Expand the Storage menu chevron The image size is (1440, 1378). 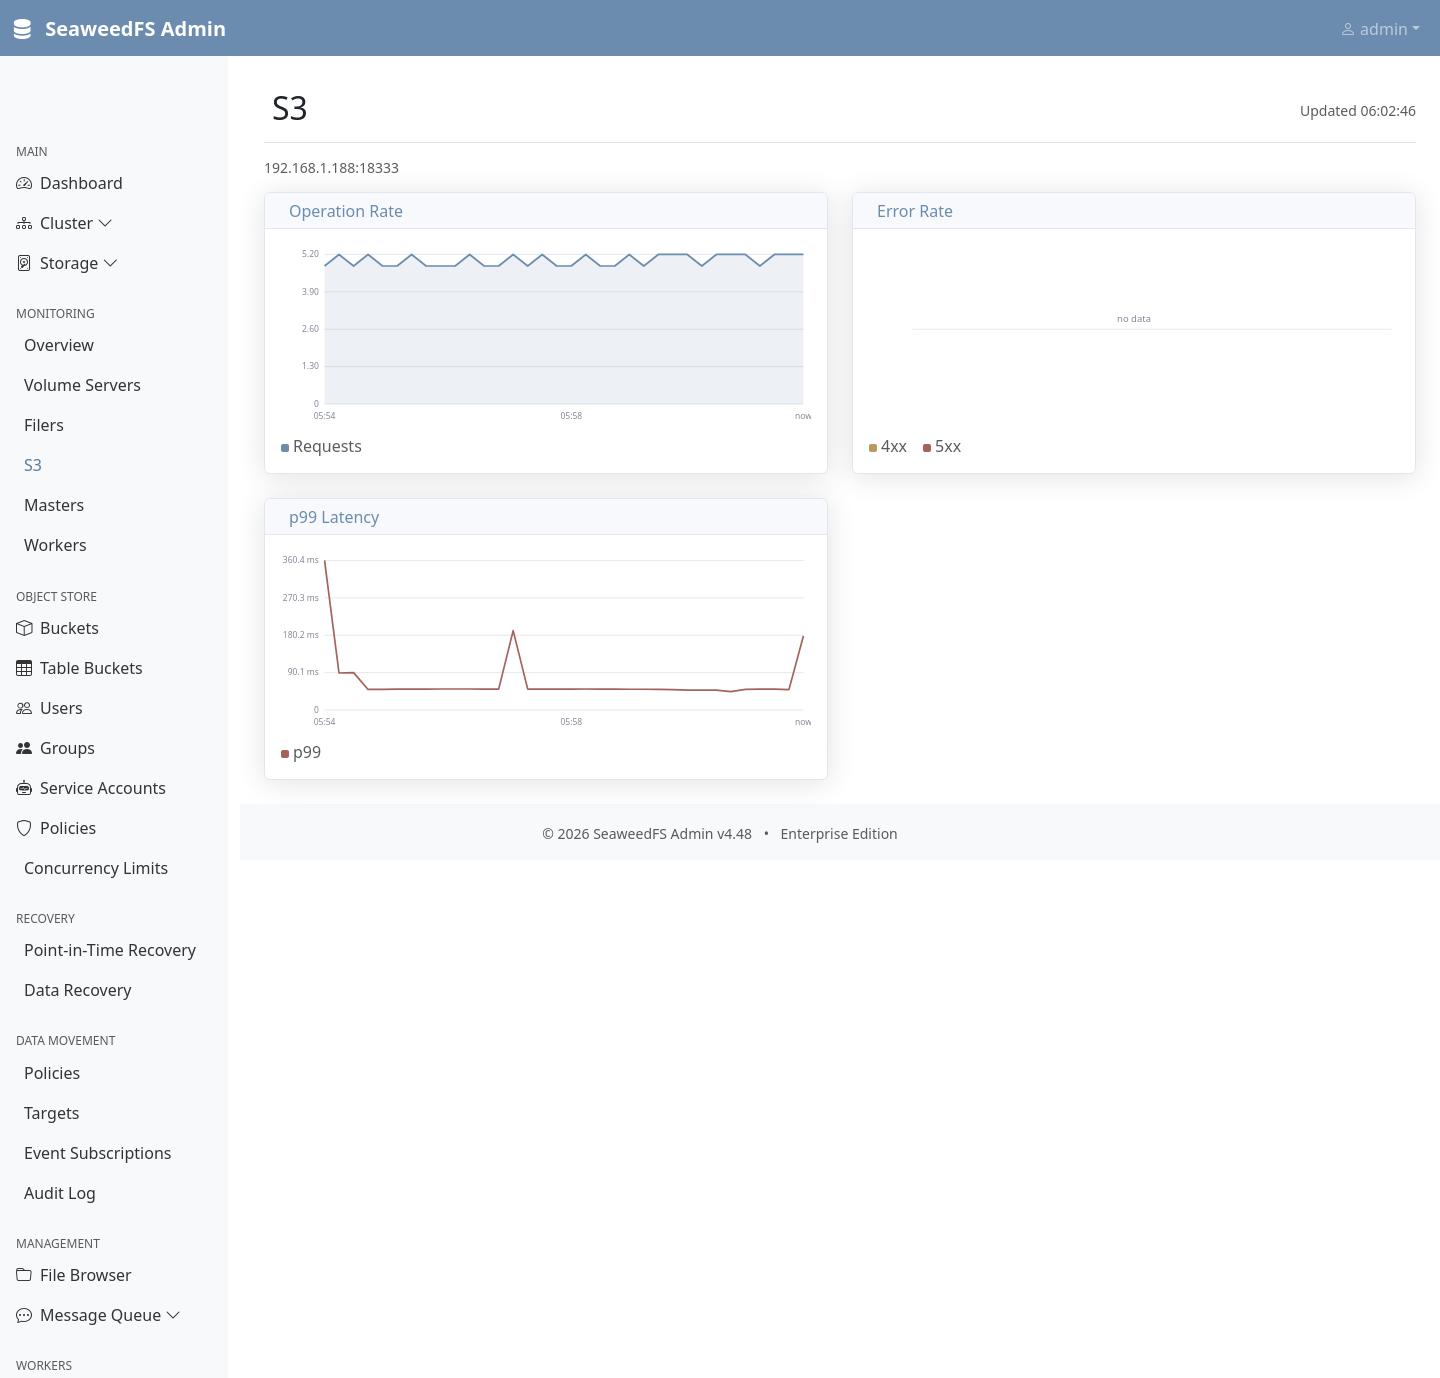(x=111, y=263)
